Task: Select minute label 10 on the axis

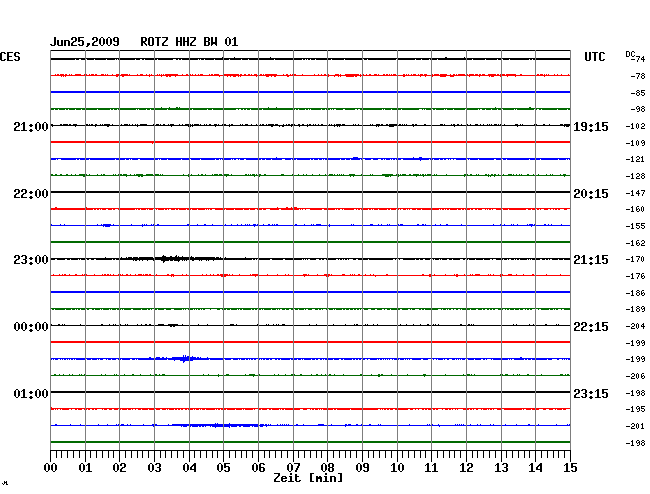Action: (397, 468)
